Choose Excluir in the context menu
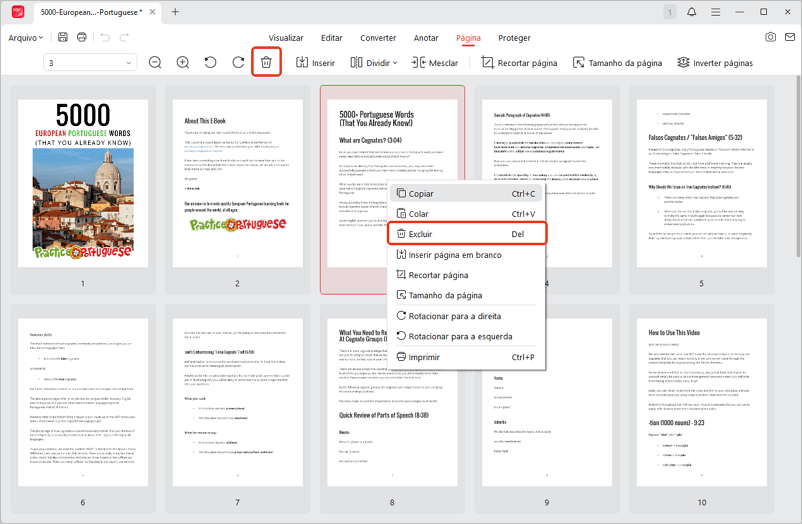Screen dimensions: 802x524 coord(466,234)
